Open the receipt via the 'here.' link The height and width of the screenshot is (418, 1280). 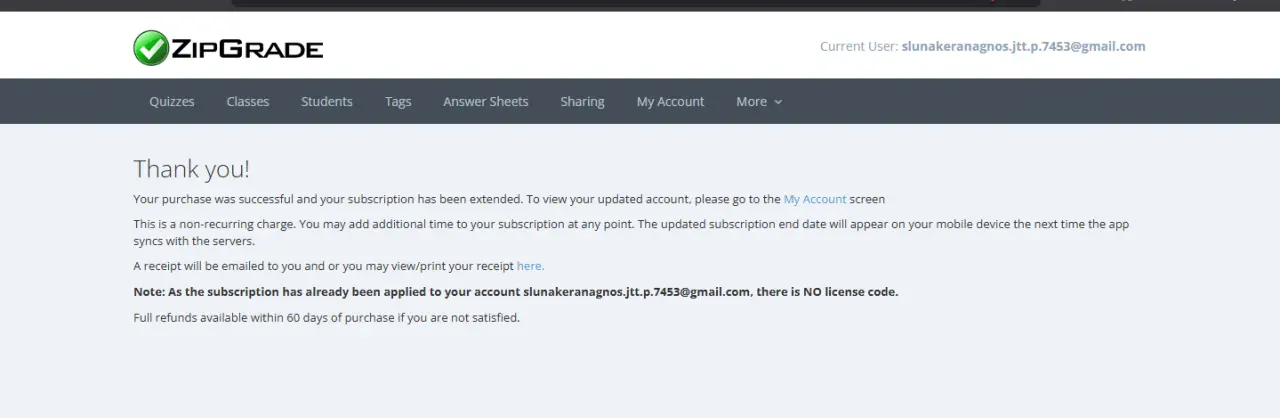point(530,266)
